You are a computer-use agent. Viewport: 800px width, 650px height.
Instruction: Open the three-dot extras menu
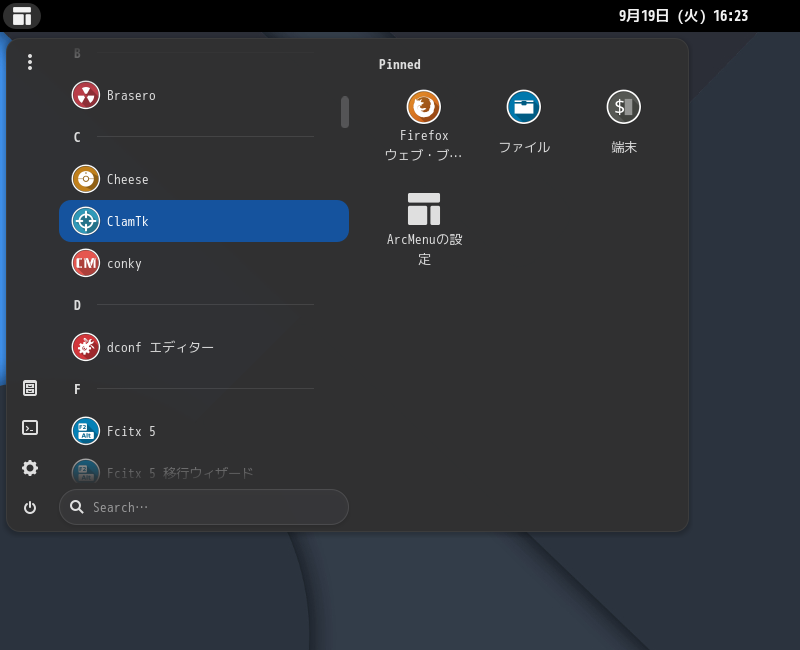[x=30, y=62]
